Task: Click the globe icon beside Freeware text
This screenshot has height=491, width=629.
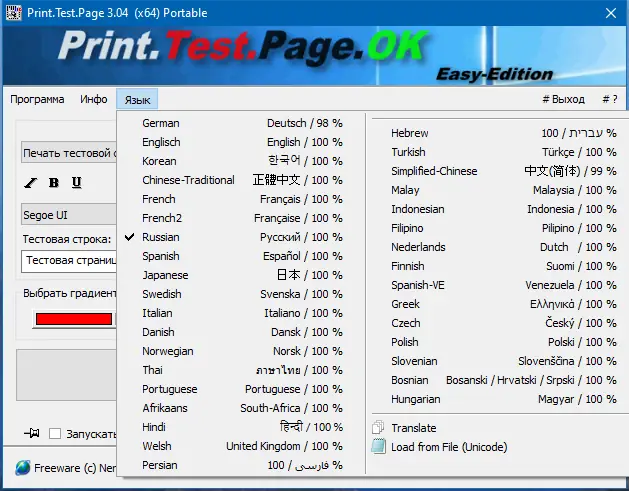Action: pos(23,468)
